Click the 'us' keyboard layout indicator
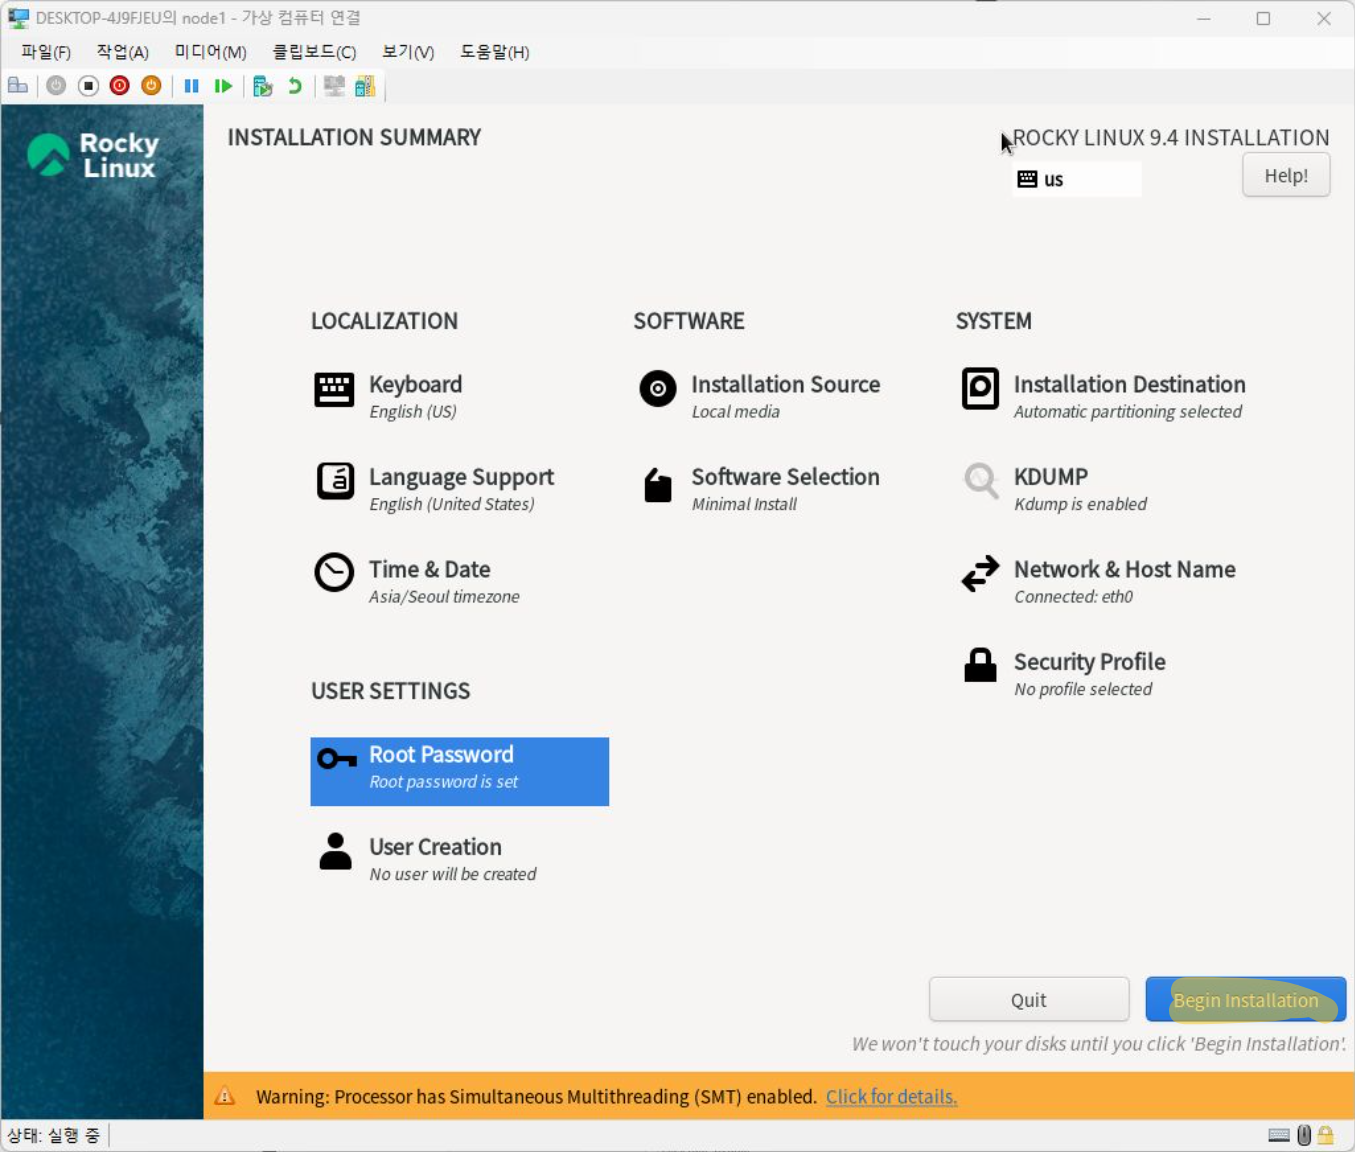1355x1152 pixels. pos(1077,179)
